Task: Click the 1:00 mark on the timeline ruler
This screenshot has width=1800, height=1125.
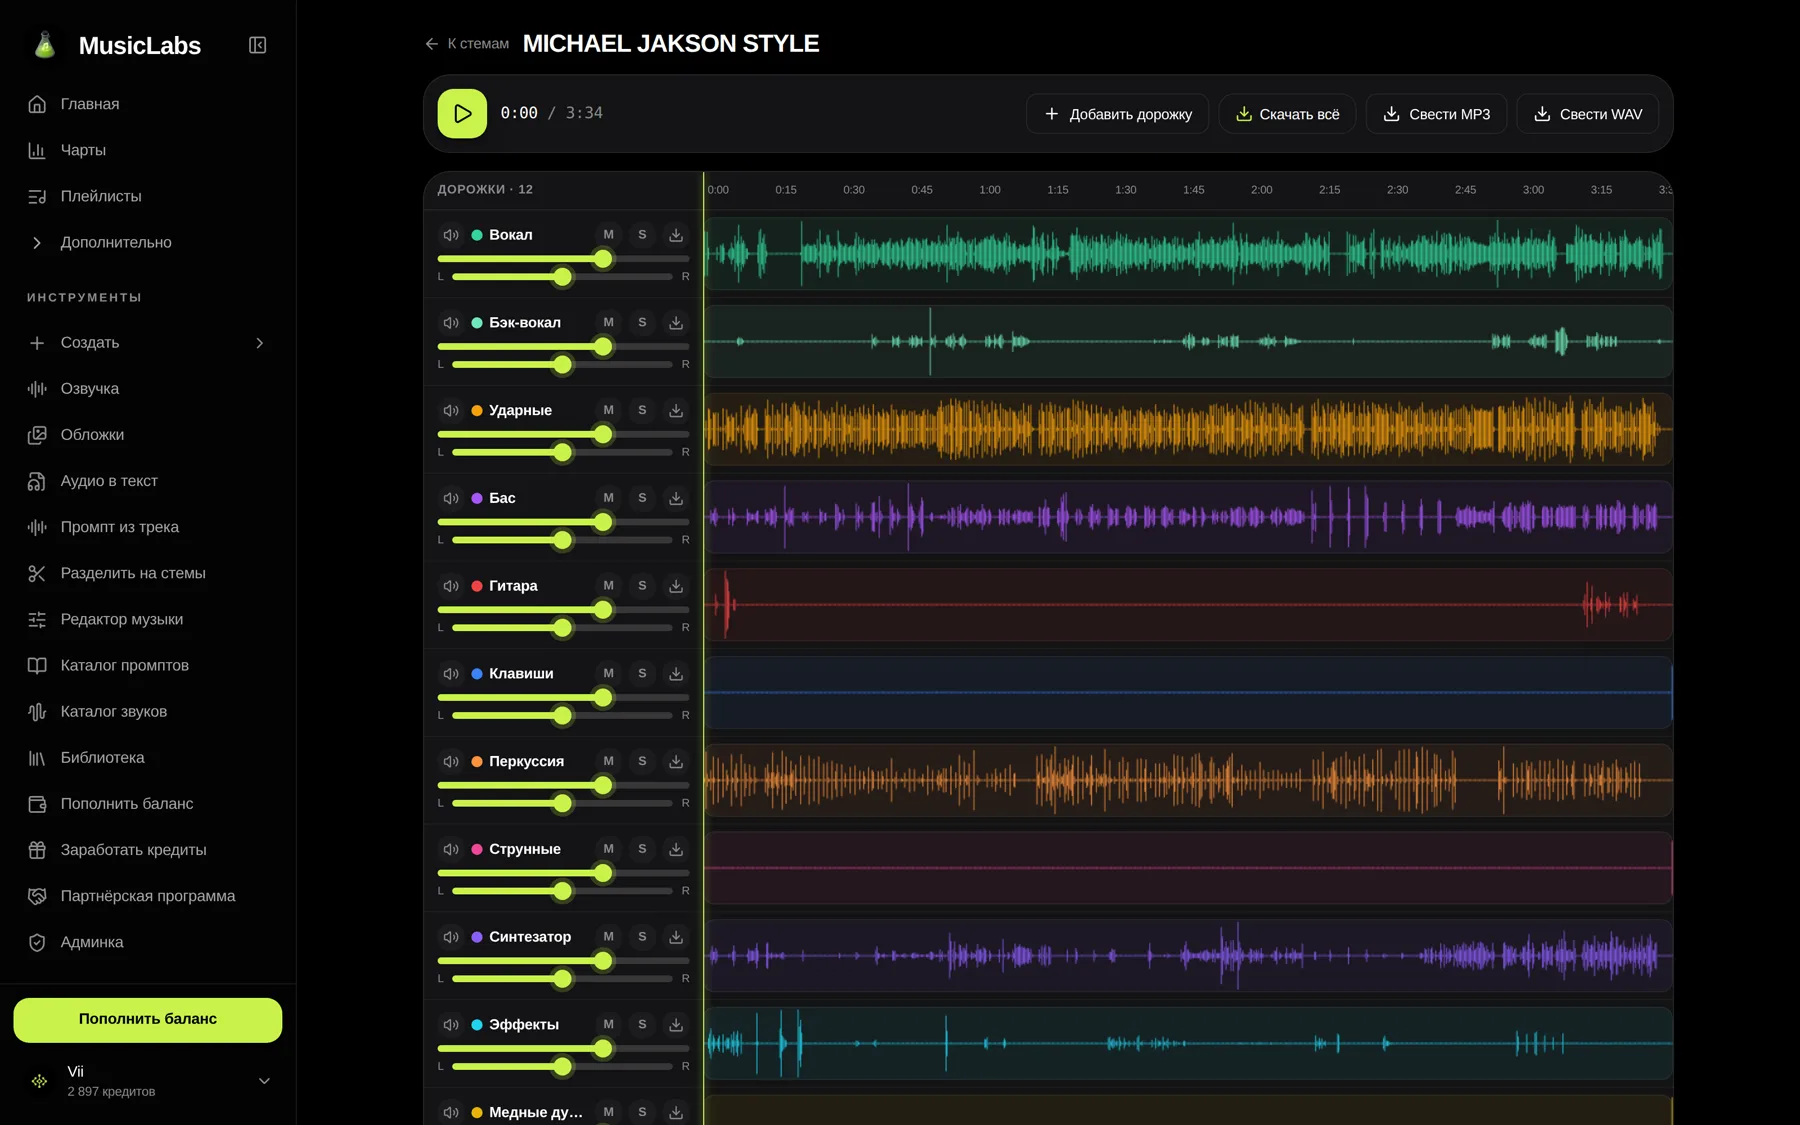Action: click(x=990, y=190)
